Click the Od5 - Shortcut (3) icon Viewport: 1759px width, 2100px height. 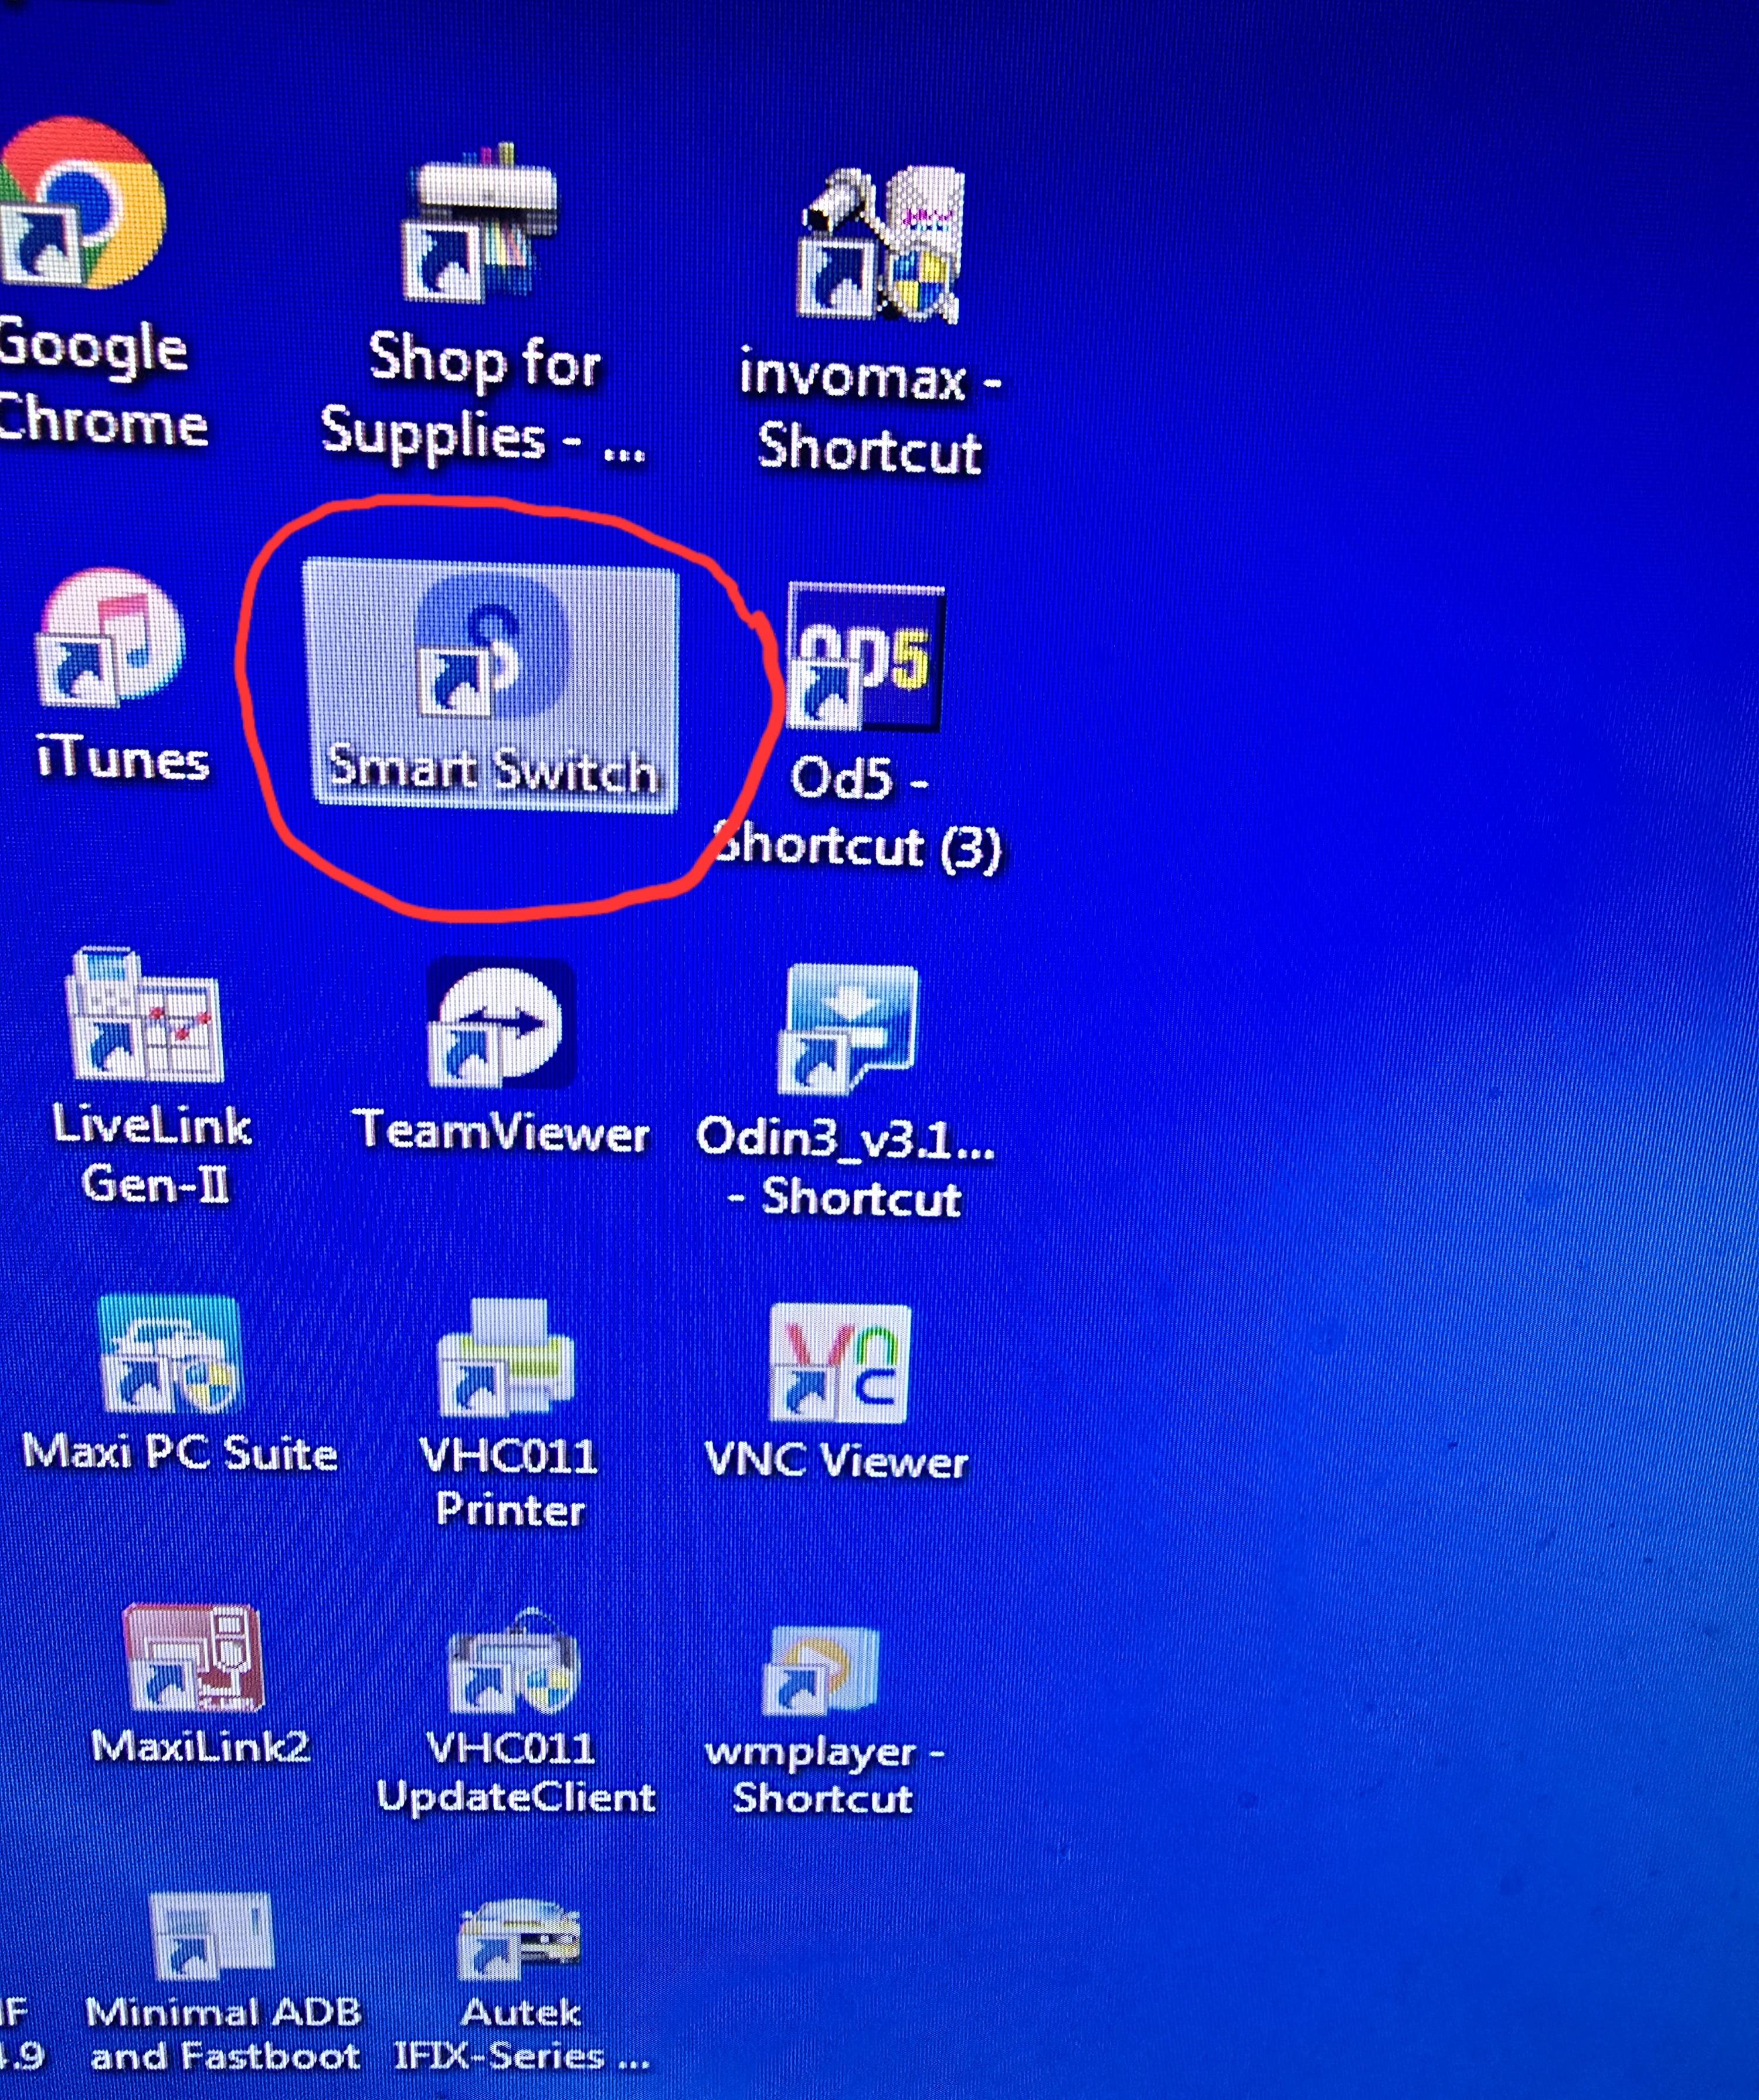(865, 656)
